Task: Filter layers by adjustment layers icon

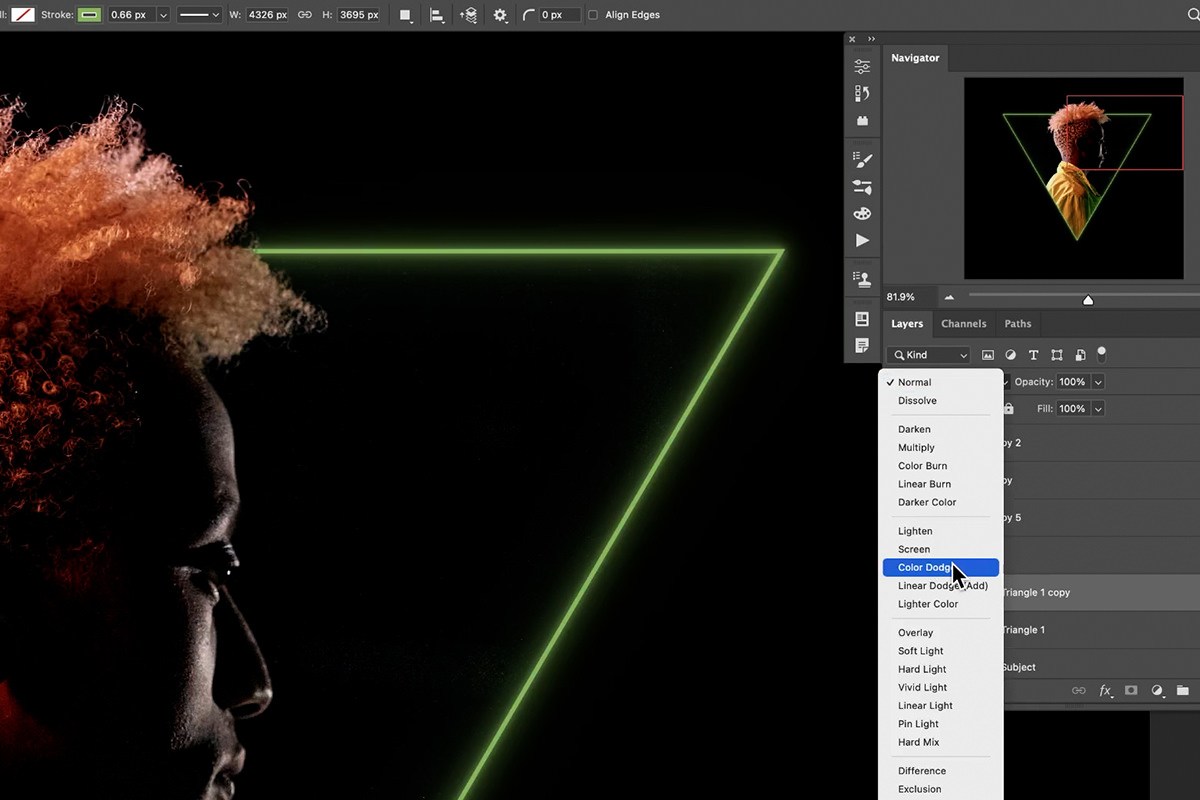Action: [x=1010, y=355]
